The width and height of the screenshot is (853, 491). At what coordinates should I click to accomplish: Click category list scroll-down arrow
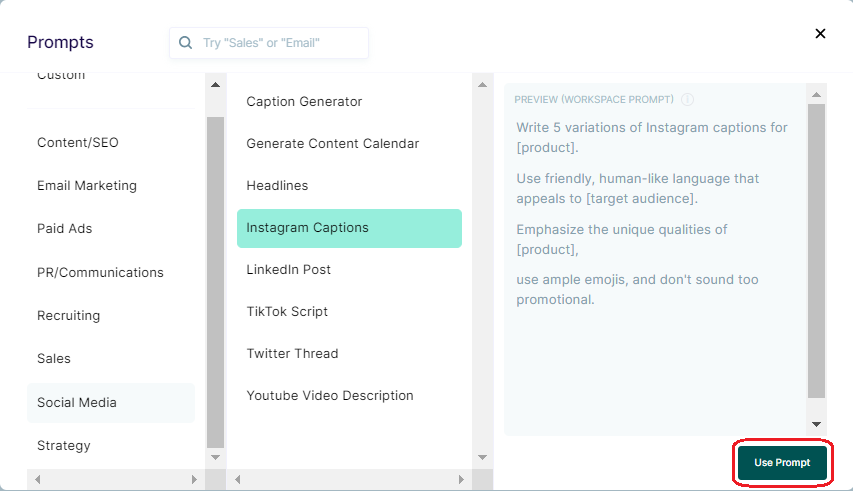tap(215, 457)
